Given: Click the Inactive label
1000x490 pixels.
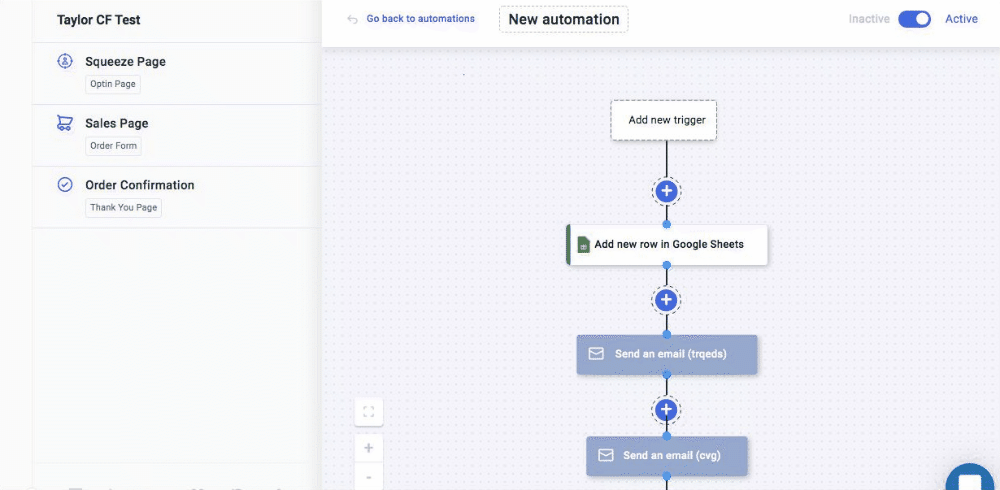Looking at the screenshot, I should [869, 19].
